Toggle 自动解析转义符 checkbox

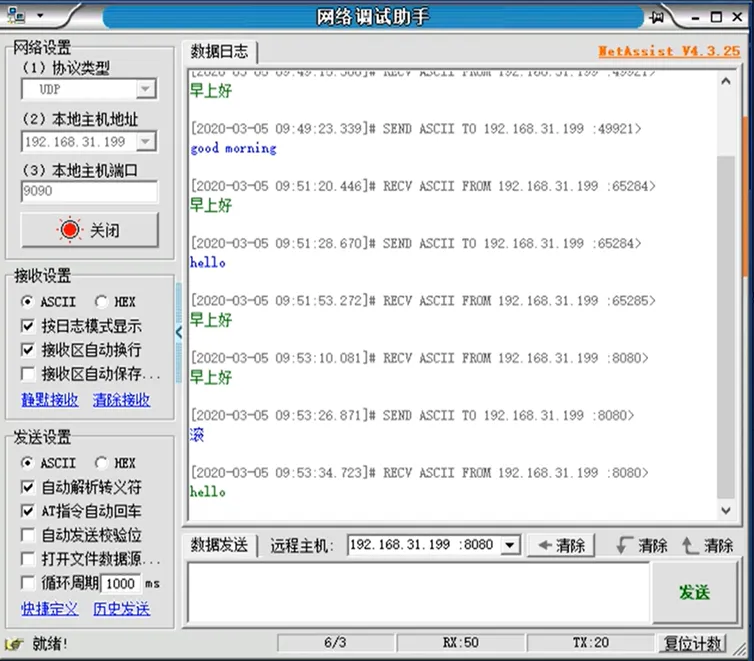28,487
